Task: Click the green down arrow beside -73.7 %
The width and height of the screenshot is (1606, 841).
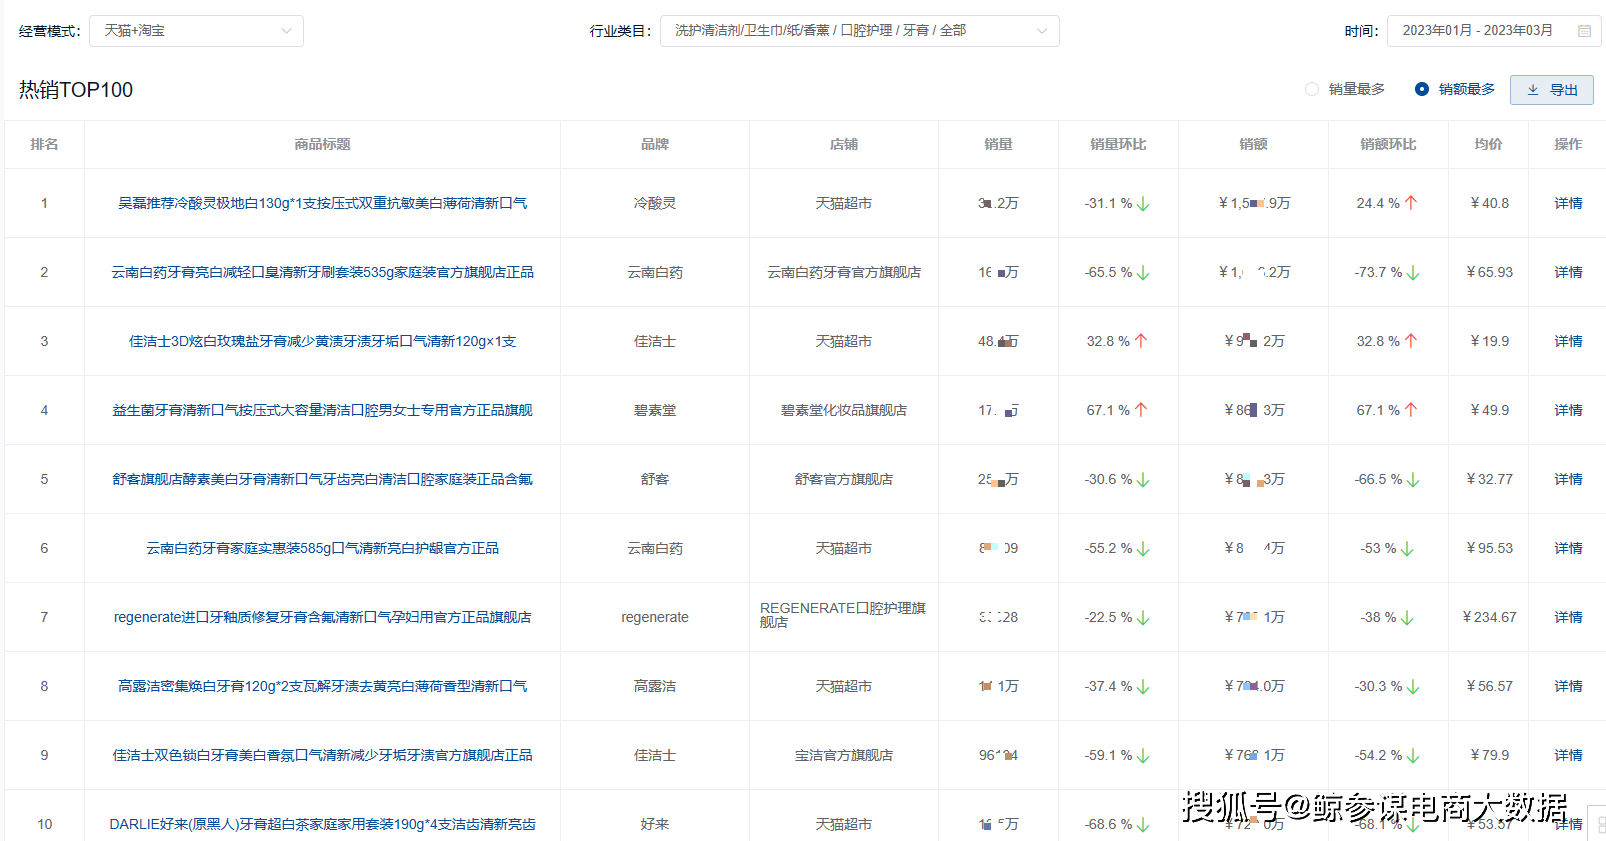Action: pos(1413,273)
